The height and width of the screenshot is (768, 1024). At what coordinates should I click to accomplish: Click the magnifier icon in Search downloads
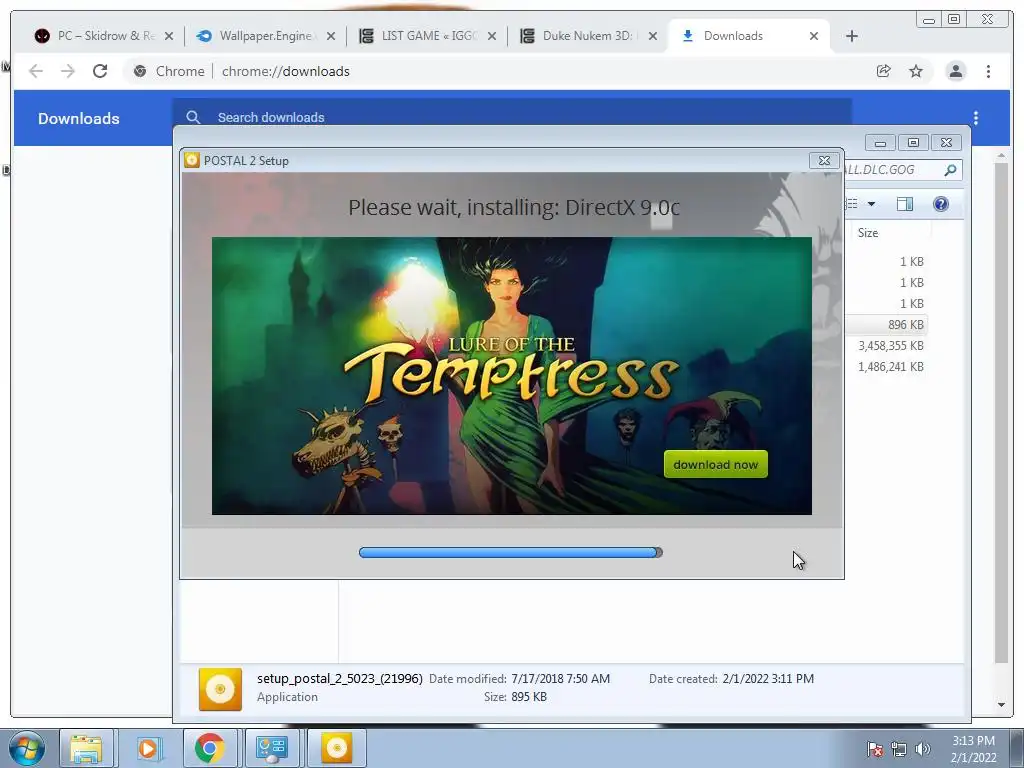point(193,118)
